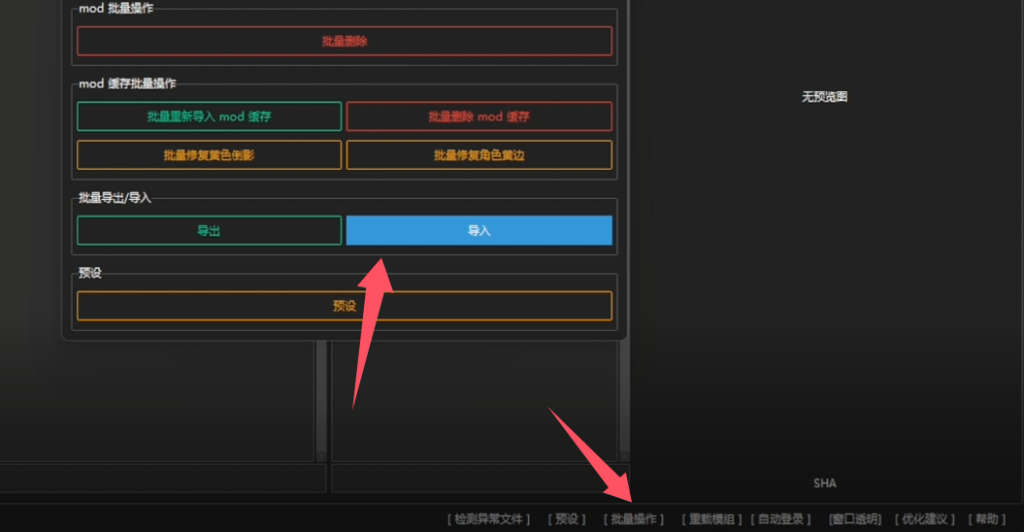Click 批量删除 mod 缓存 button

(x=479, y=117)
